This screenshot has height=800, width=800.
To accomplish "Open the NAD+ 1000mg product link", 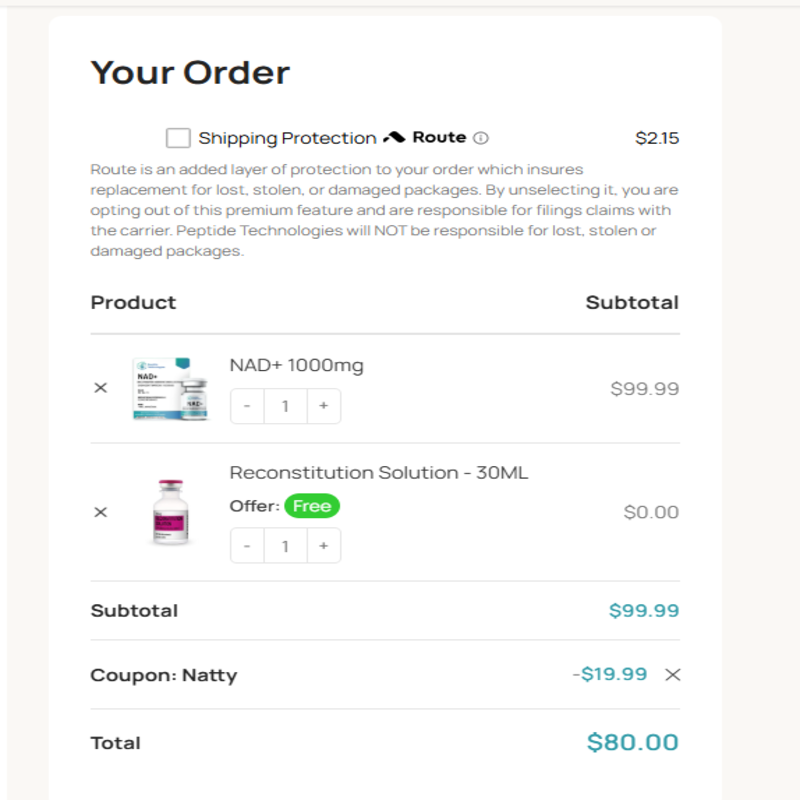I will coord(296,365).
